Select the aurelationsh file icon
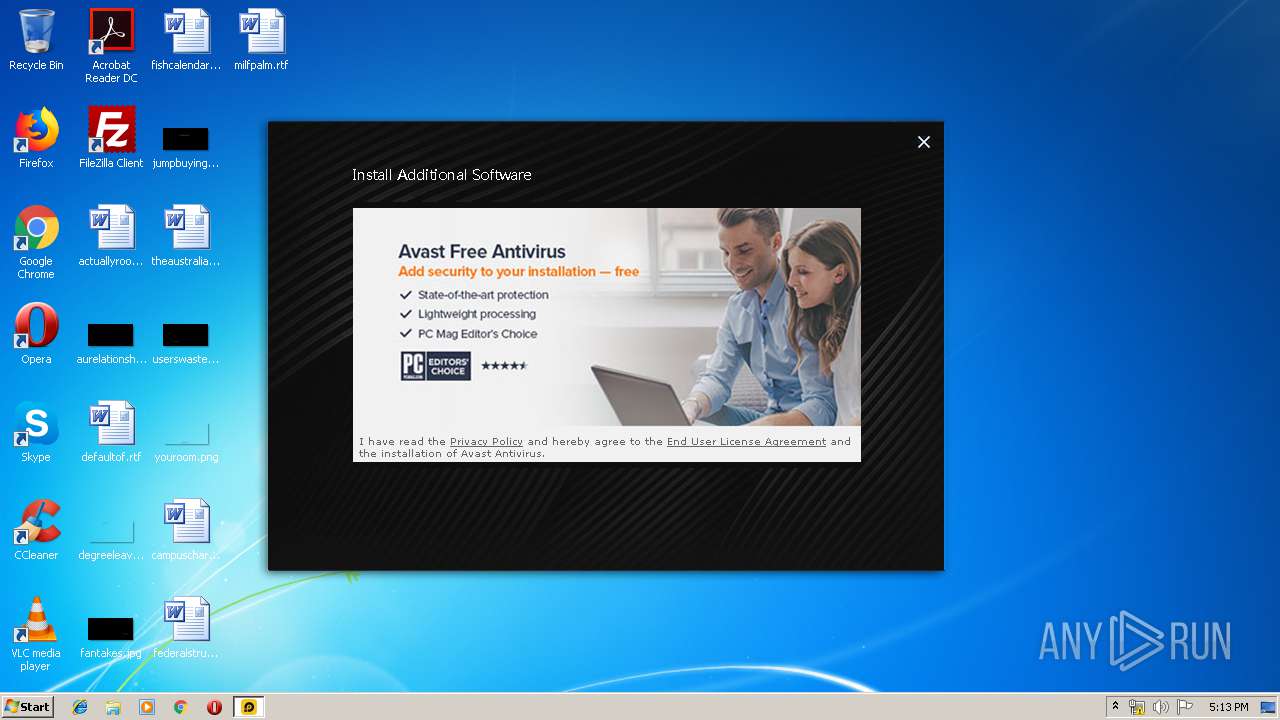Screen dimensions: 1280x720 pos(111,342)
